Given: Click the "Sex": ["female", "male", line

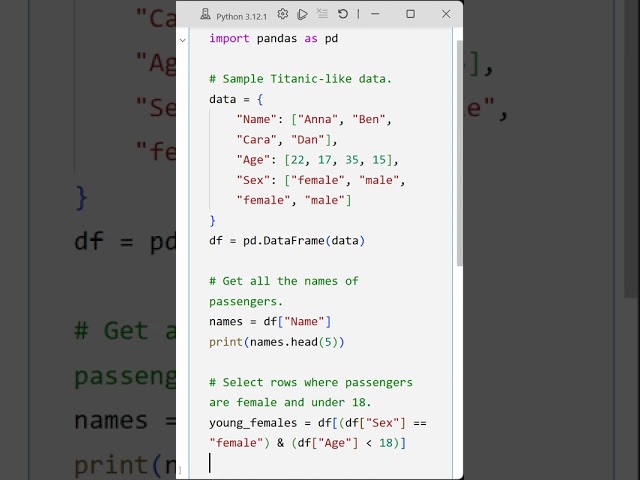Looking at the screenshot, I should [x=321, y=180].
